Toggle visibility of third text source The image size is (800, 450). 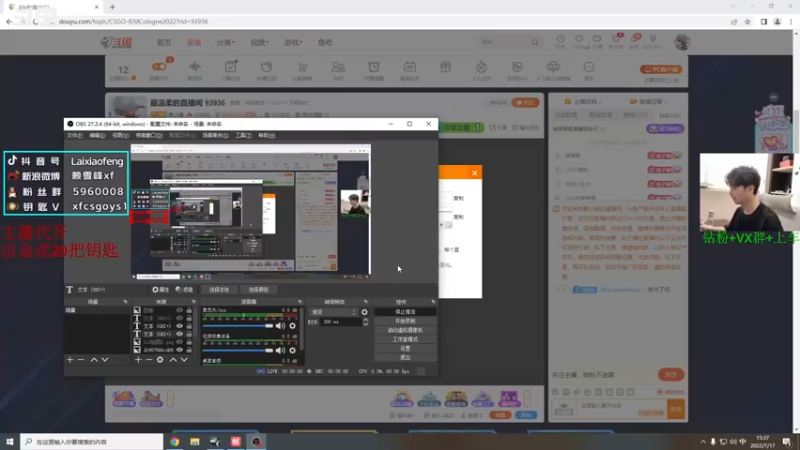point(179,326)
